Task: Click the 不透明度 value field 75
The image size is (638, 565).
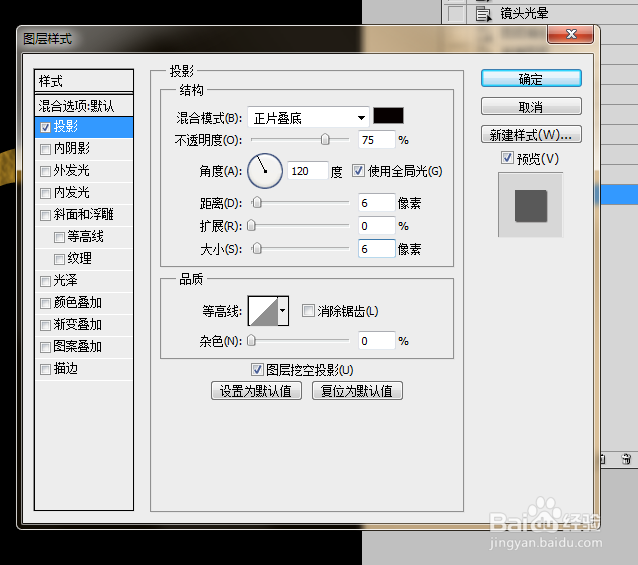Action: tap(376, 140)
